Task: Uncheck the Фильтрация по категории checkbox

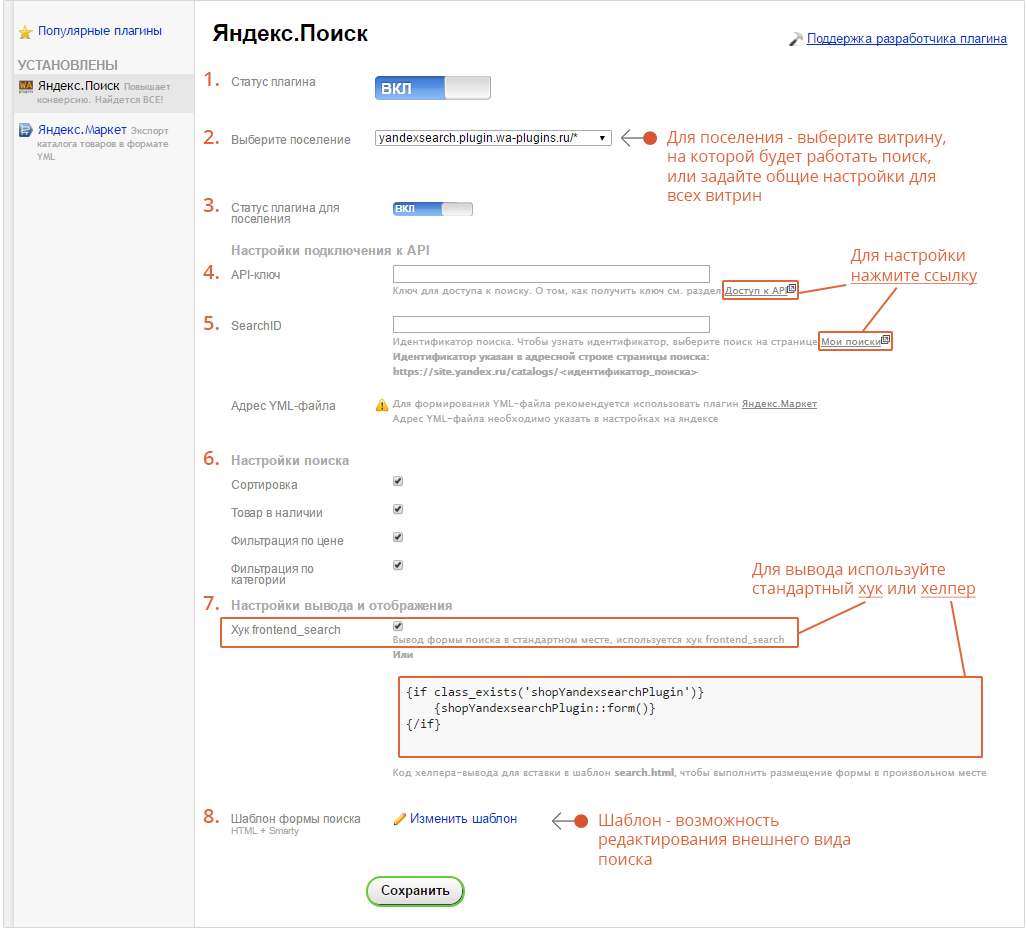Action: pyautogui.click(x=398, y=565)
